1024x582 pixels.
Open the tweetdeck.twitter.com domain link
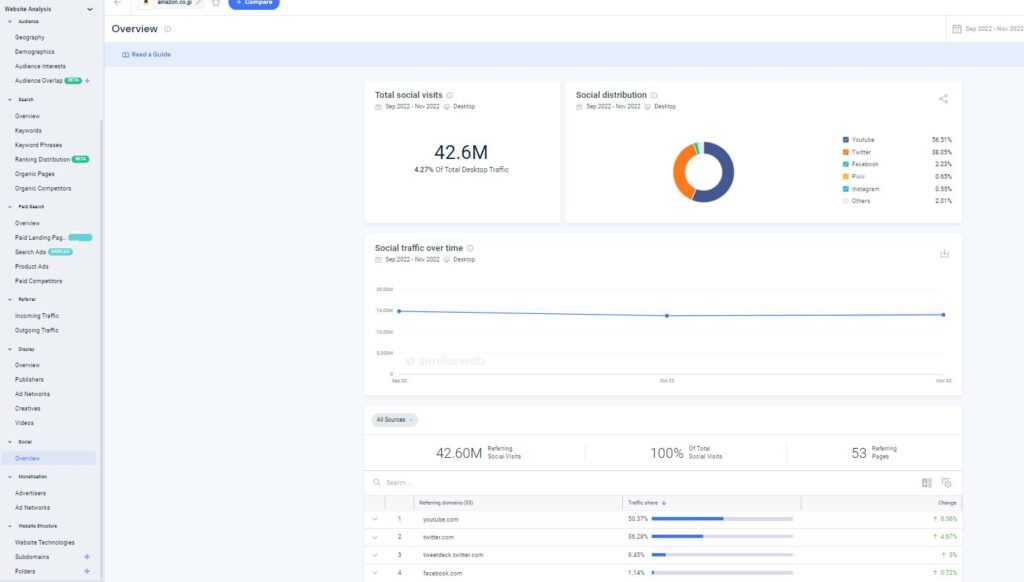(453, 555)
